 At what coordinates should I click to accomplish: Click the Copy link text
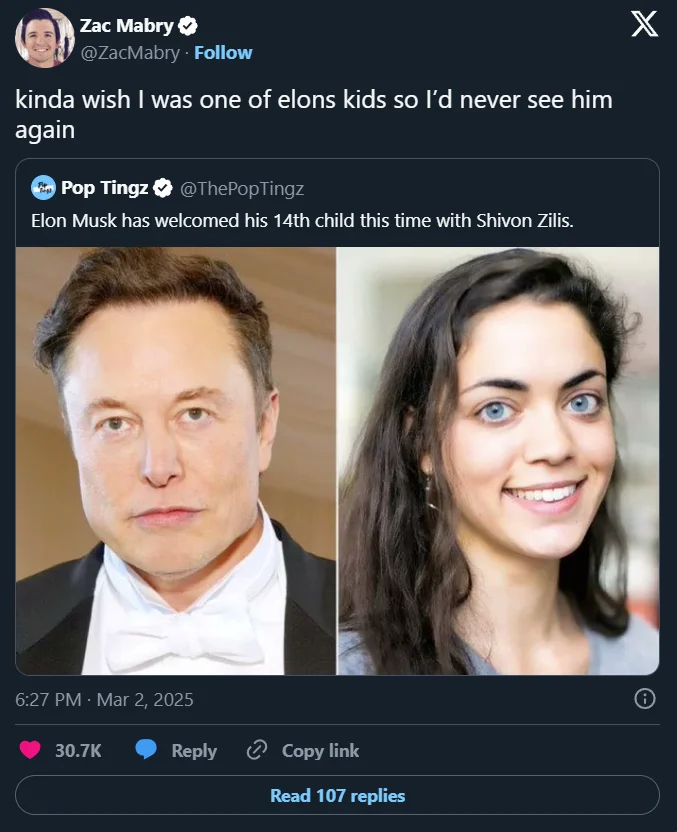click(x=320, y=750)
